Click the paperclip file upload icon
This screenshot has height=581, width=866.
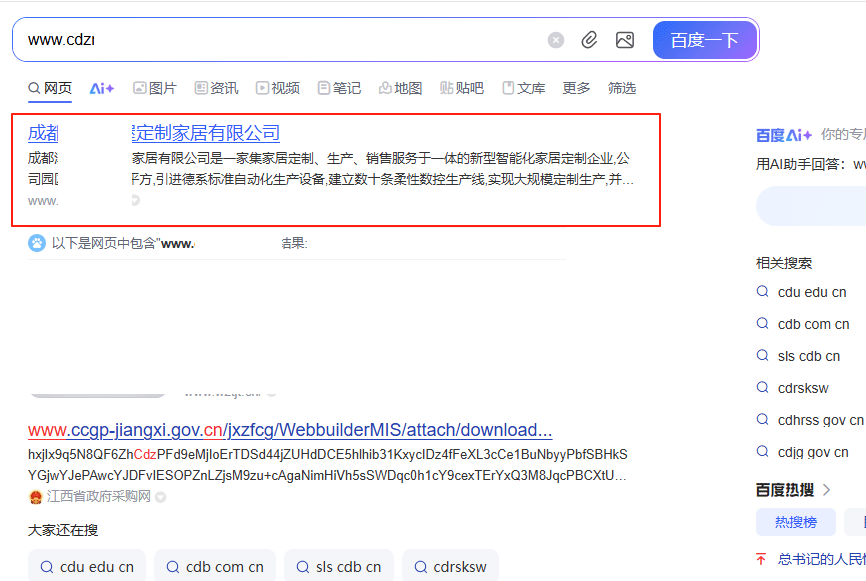pos(590,40)
